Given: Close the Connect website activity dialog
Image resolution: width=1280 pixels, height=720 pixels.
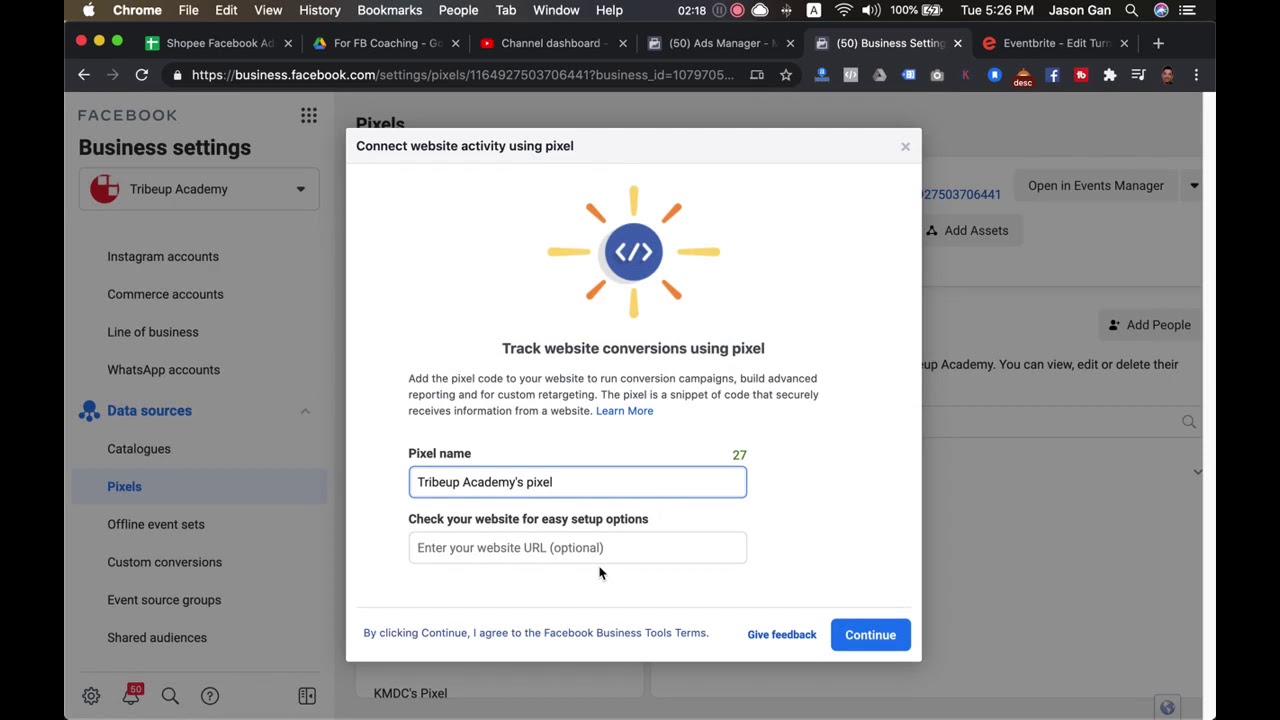Looking at the screenshot, I should pos(905,146).
